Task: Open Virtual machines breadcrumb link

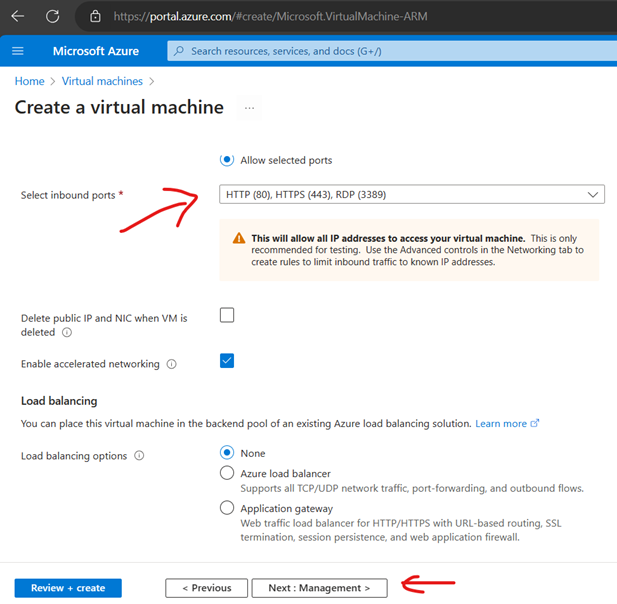Action: (x=102, y=81)
